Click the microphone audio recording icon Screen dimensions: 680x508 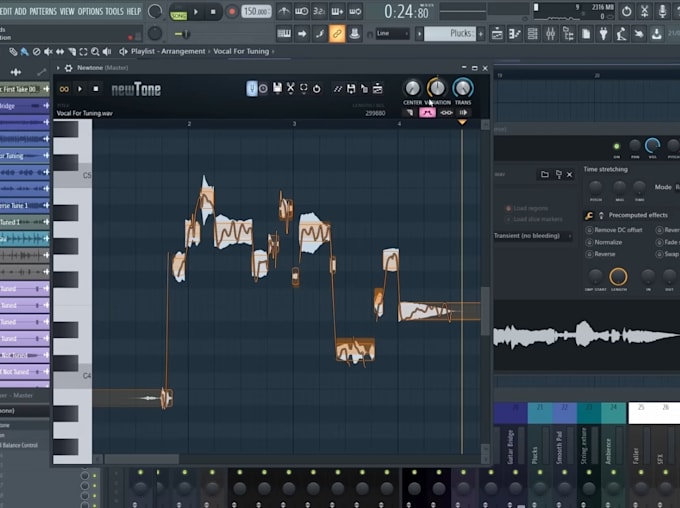[662, 12]
